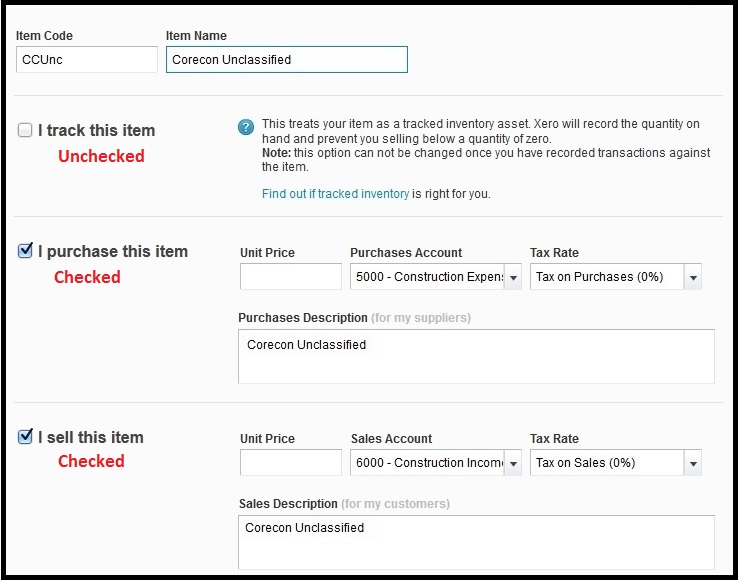
Task: Enable the 'I track this item' checkbox
Action: (x=25, y=130)
